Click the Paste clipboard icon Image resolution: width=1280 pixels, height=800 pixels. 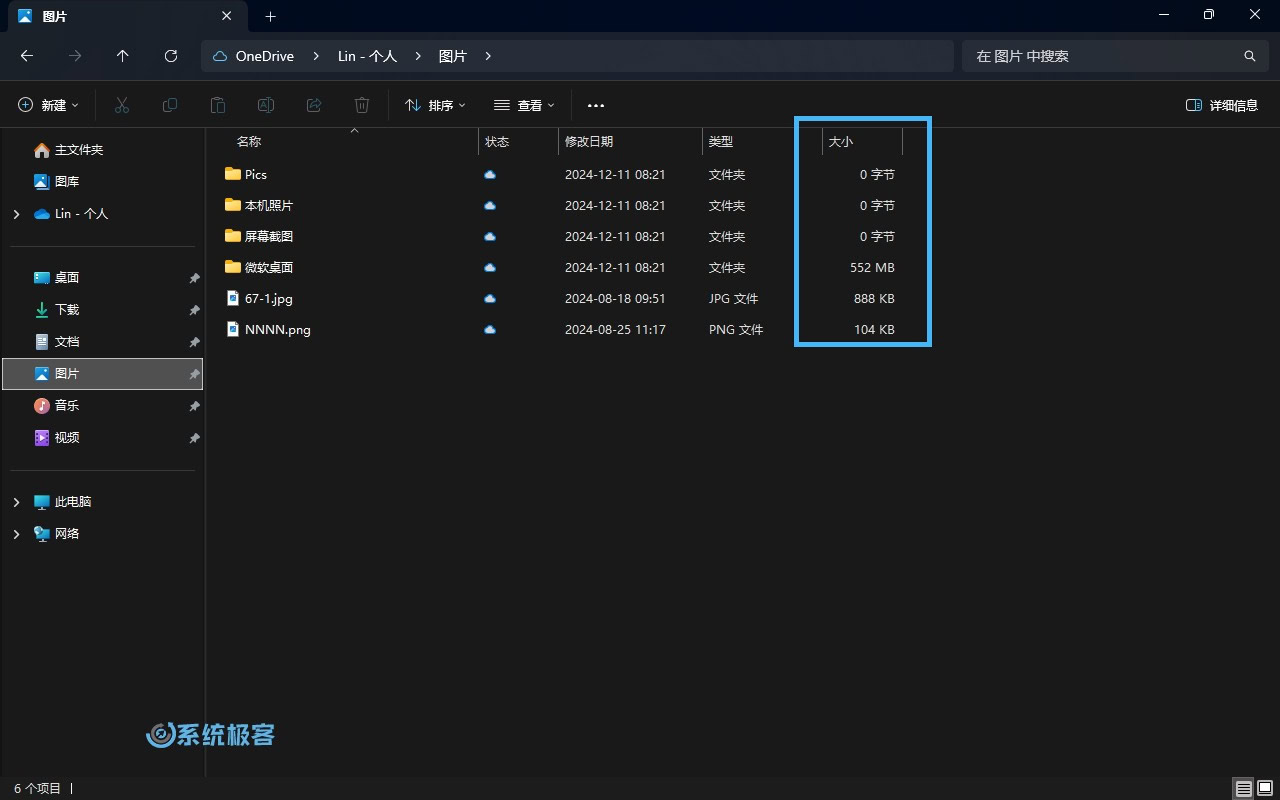tap(218, 105)
